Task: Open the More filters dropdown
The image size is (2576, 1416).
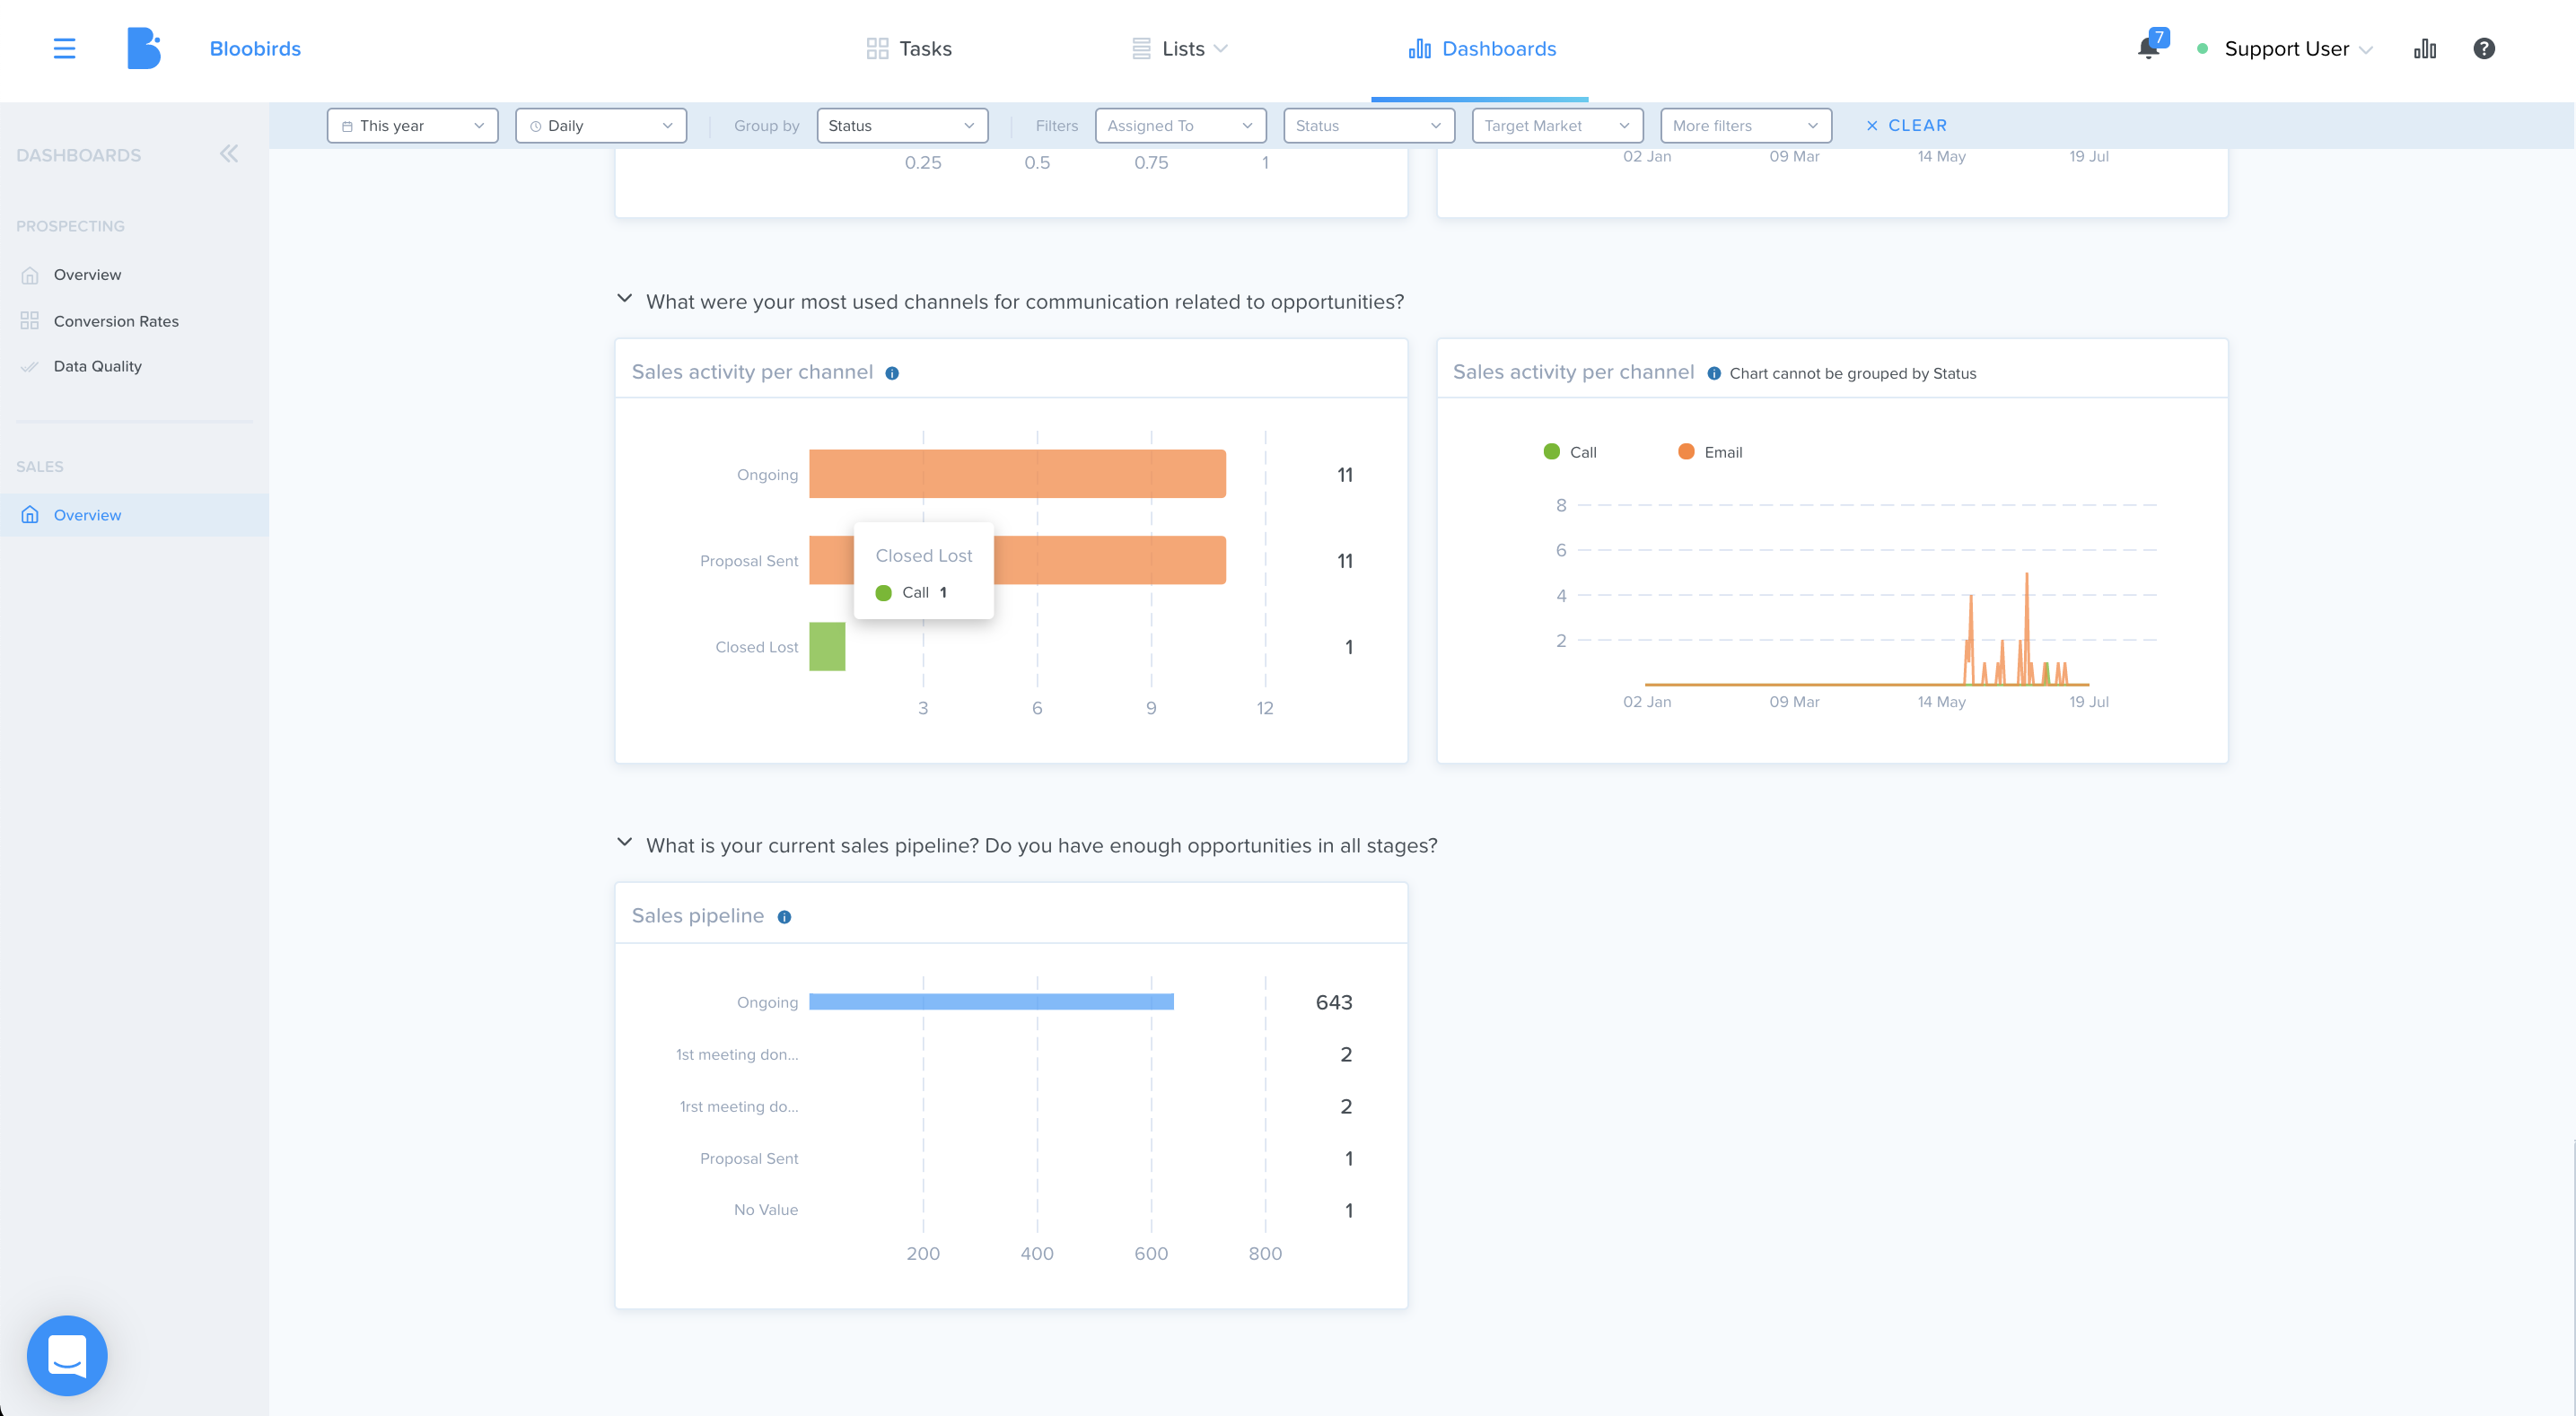Action: pos(1745,126)
